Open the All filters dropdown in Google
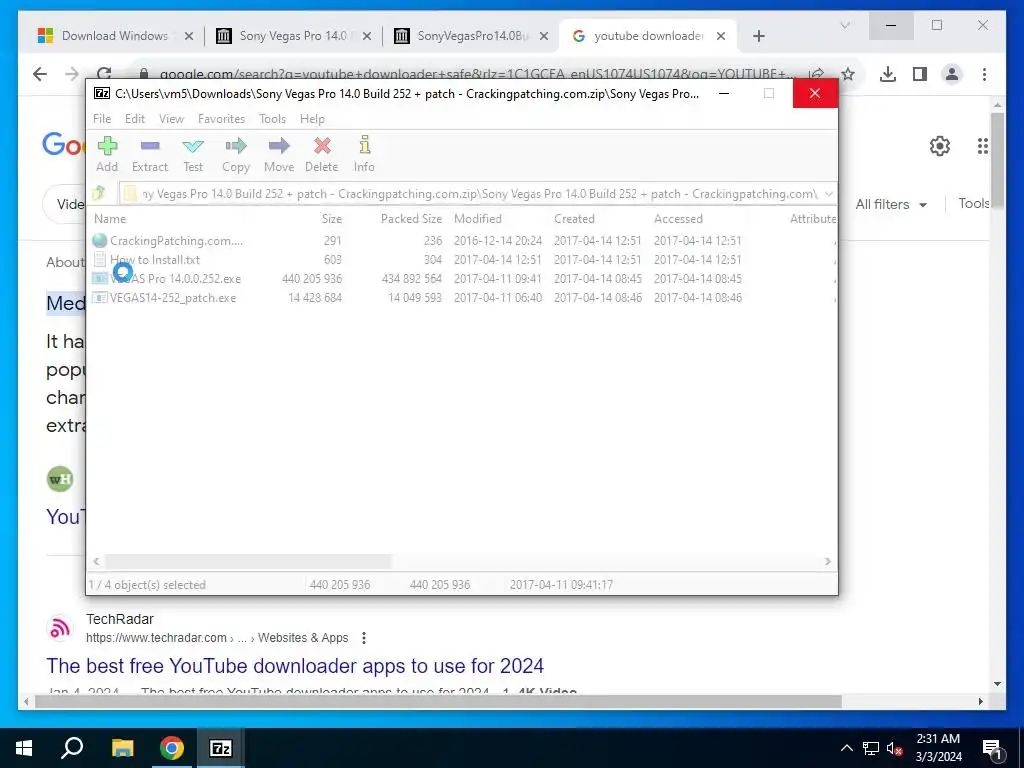This screenshot has height=768, width=1024. click(x=891, y=204)
